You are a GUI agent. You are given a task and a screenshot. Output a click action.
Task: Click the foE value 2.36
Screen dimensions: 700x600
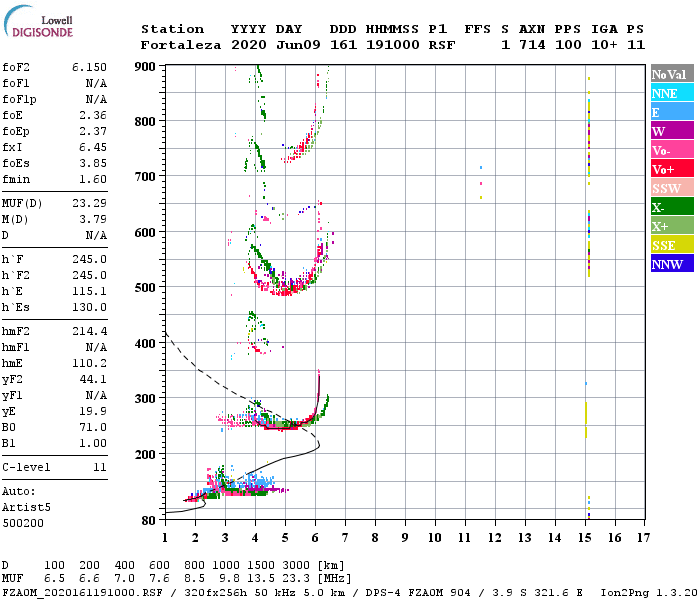click(x=93, y=115)
